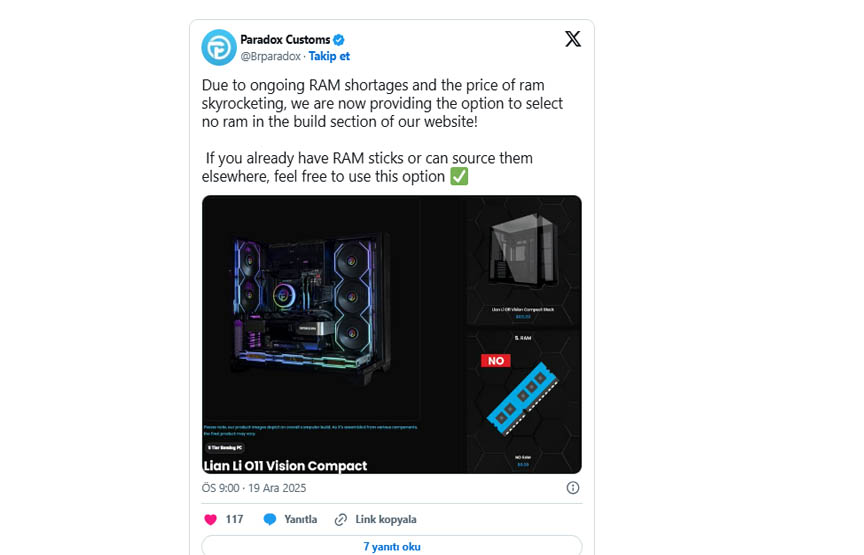The width and height of the screenshot is (864, 555).
Task: Click the Link kopyala label
Action: (x=386, y=519)
